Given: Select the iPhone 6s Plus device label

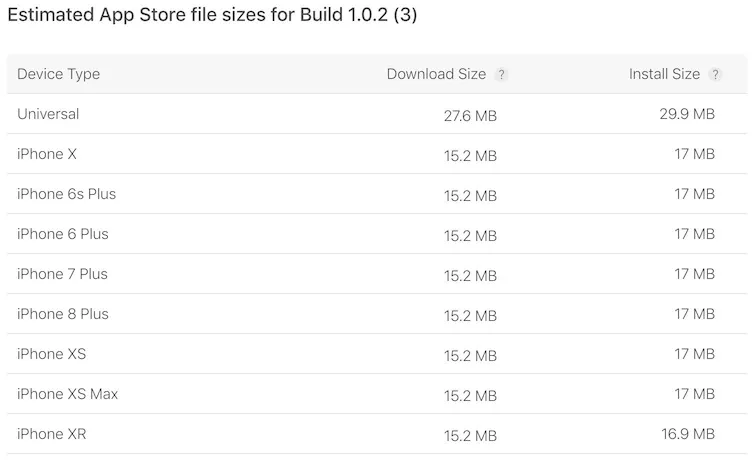Looking at the screenshot, I should point(66,194).
